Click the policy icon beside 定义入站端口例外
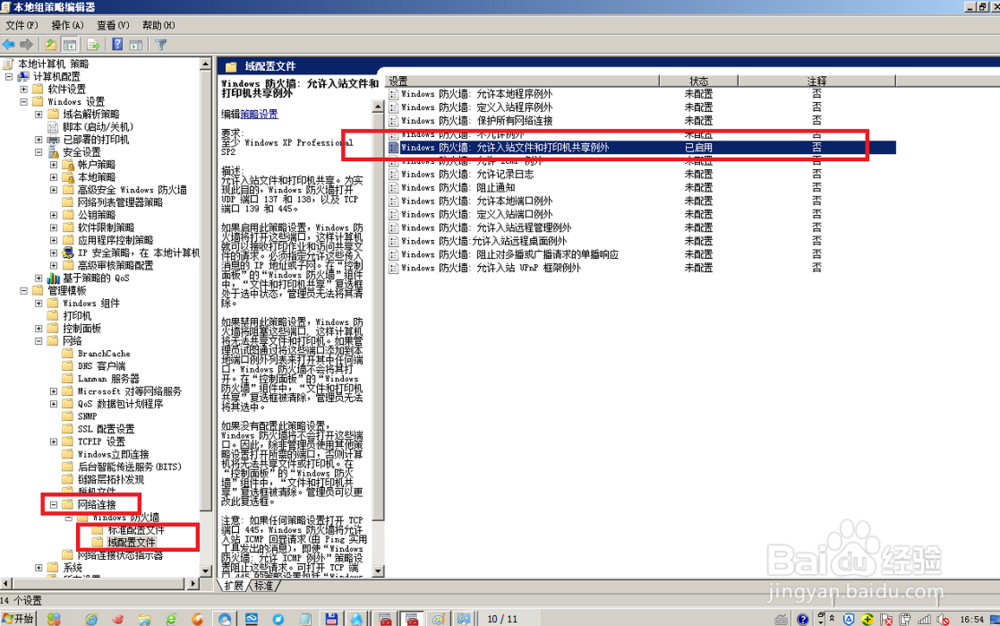1000x626 pixels. pos(393,214)
